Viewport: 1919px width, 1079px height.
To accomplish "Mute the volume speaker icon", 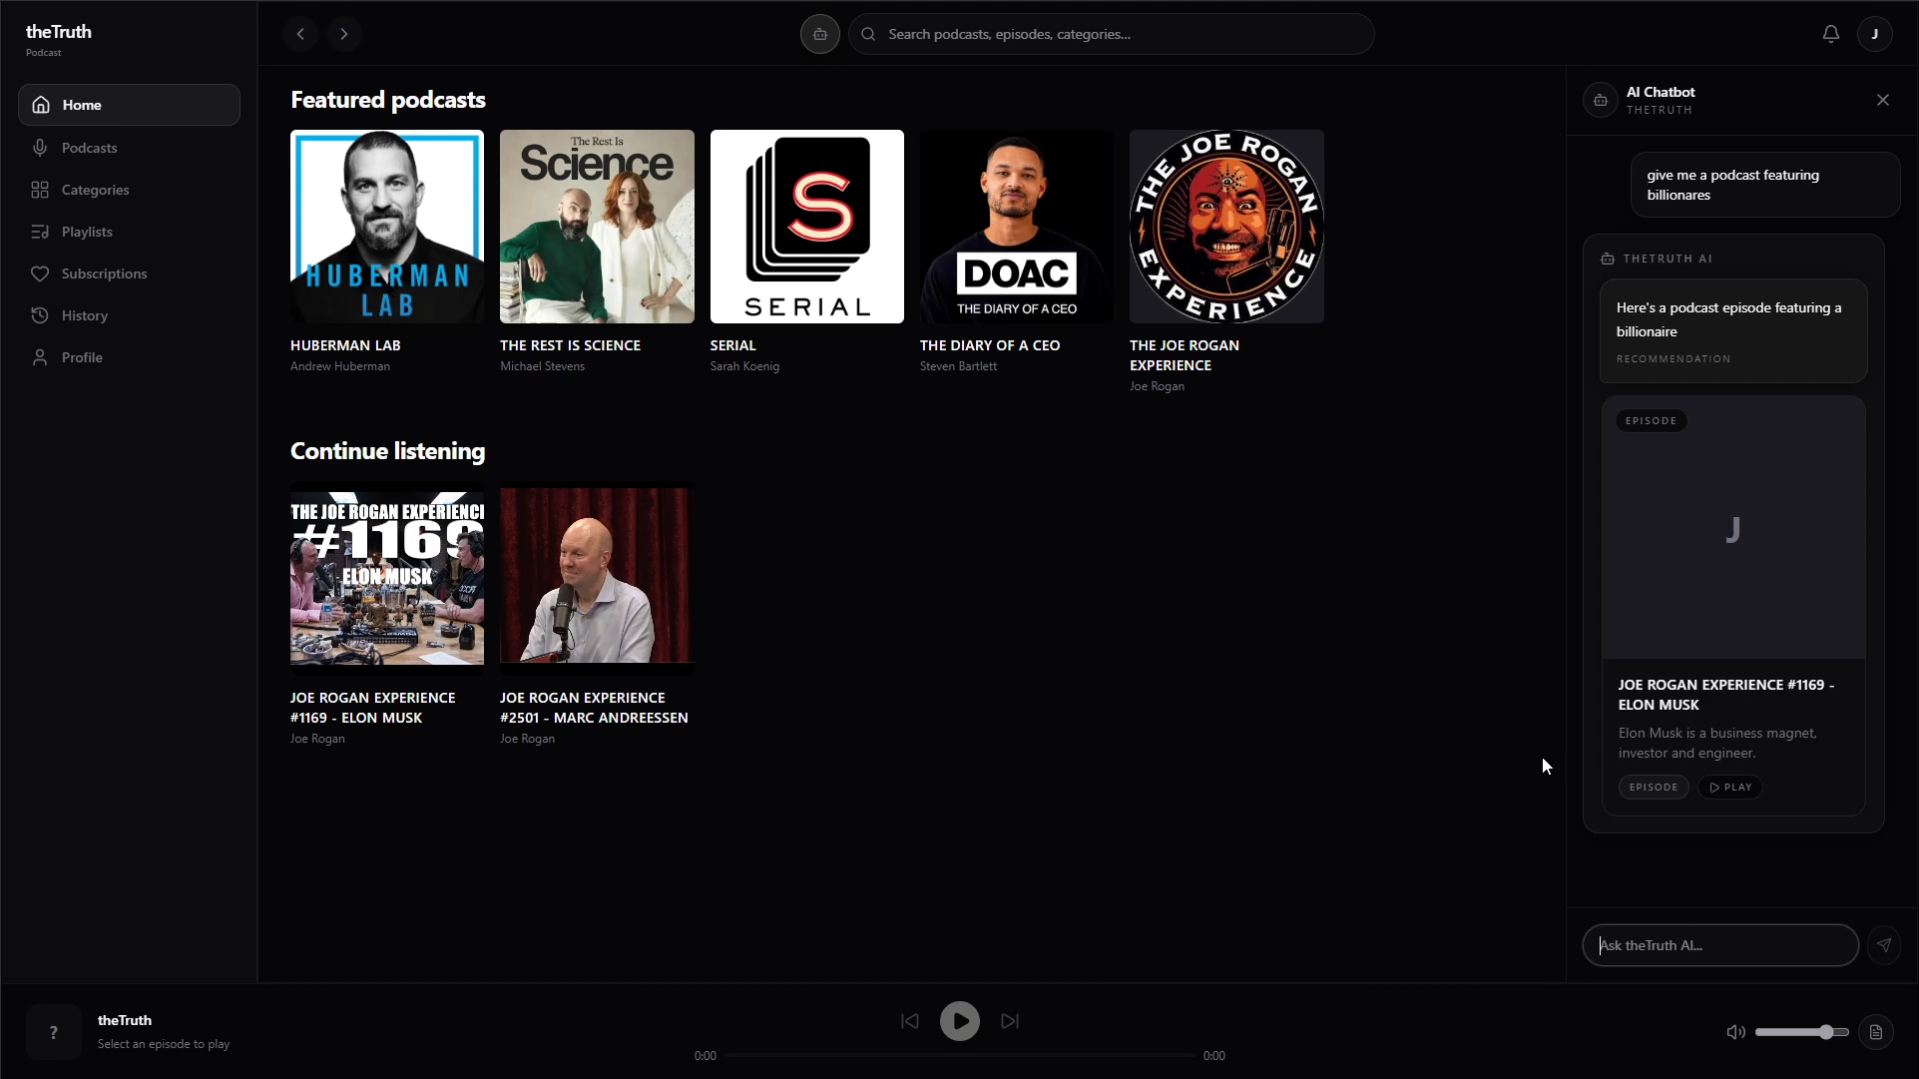I will (x=1736, y=1032).
